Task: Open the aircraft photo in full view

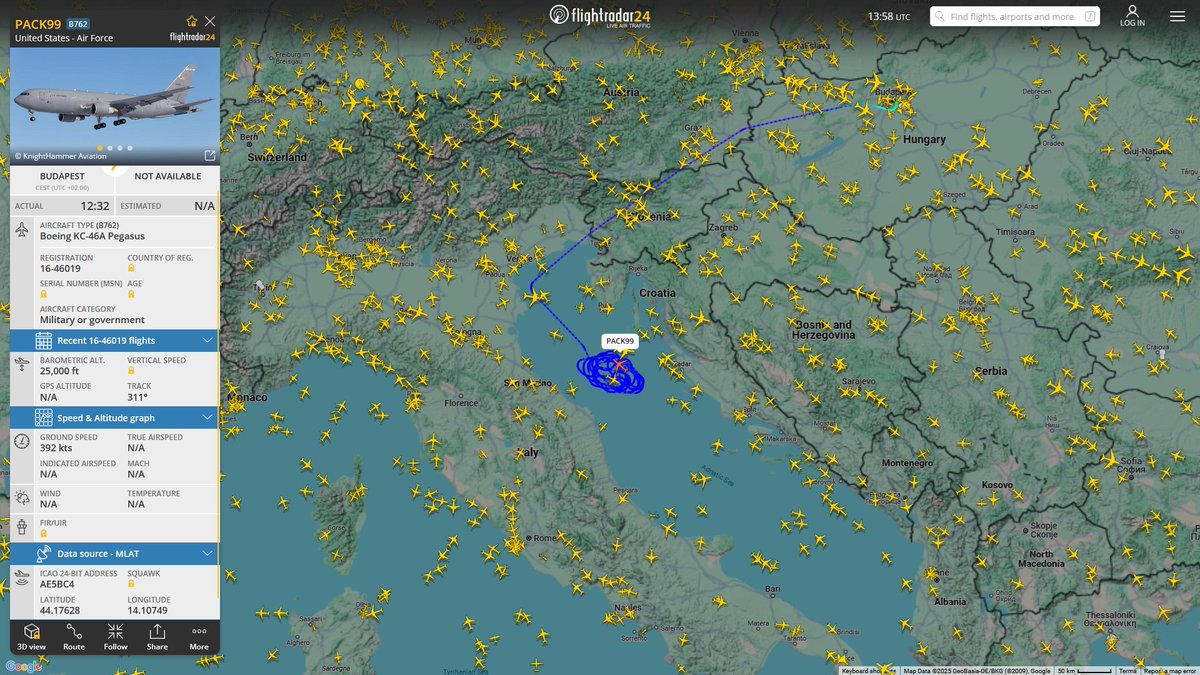Action: pyautogui.click(x=208, y=155)
